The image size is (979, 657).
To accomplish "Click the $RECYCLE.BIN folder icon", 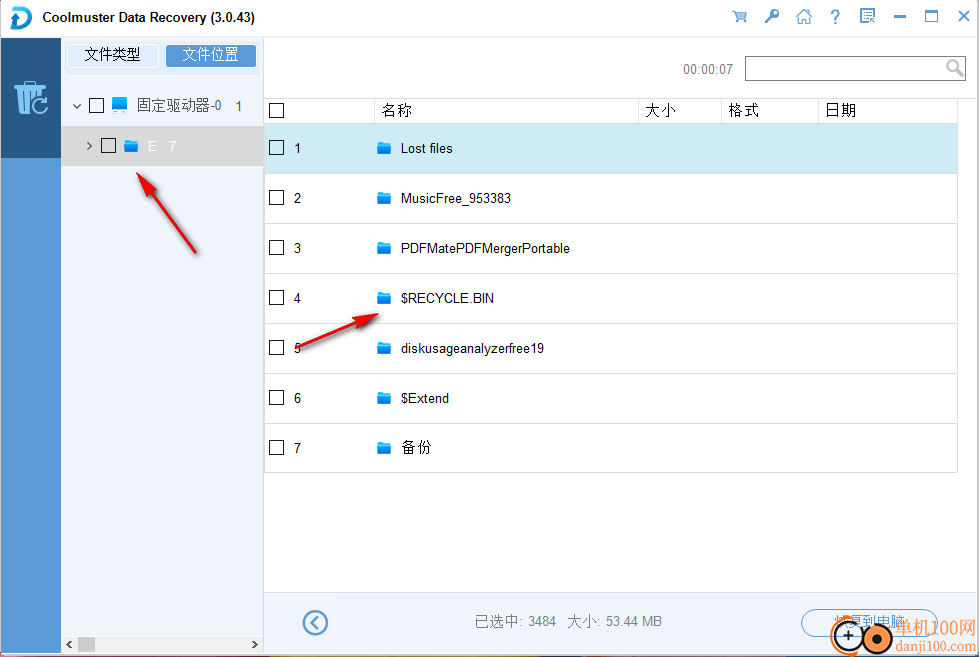I will [x=384, y=298].
